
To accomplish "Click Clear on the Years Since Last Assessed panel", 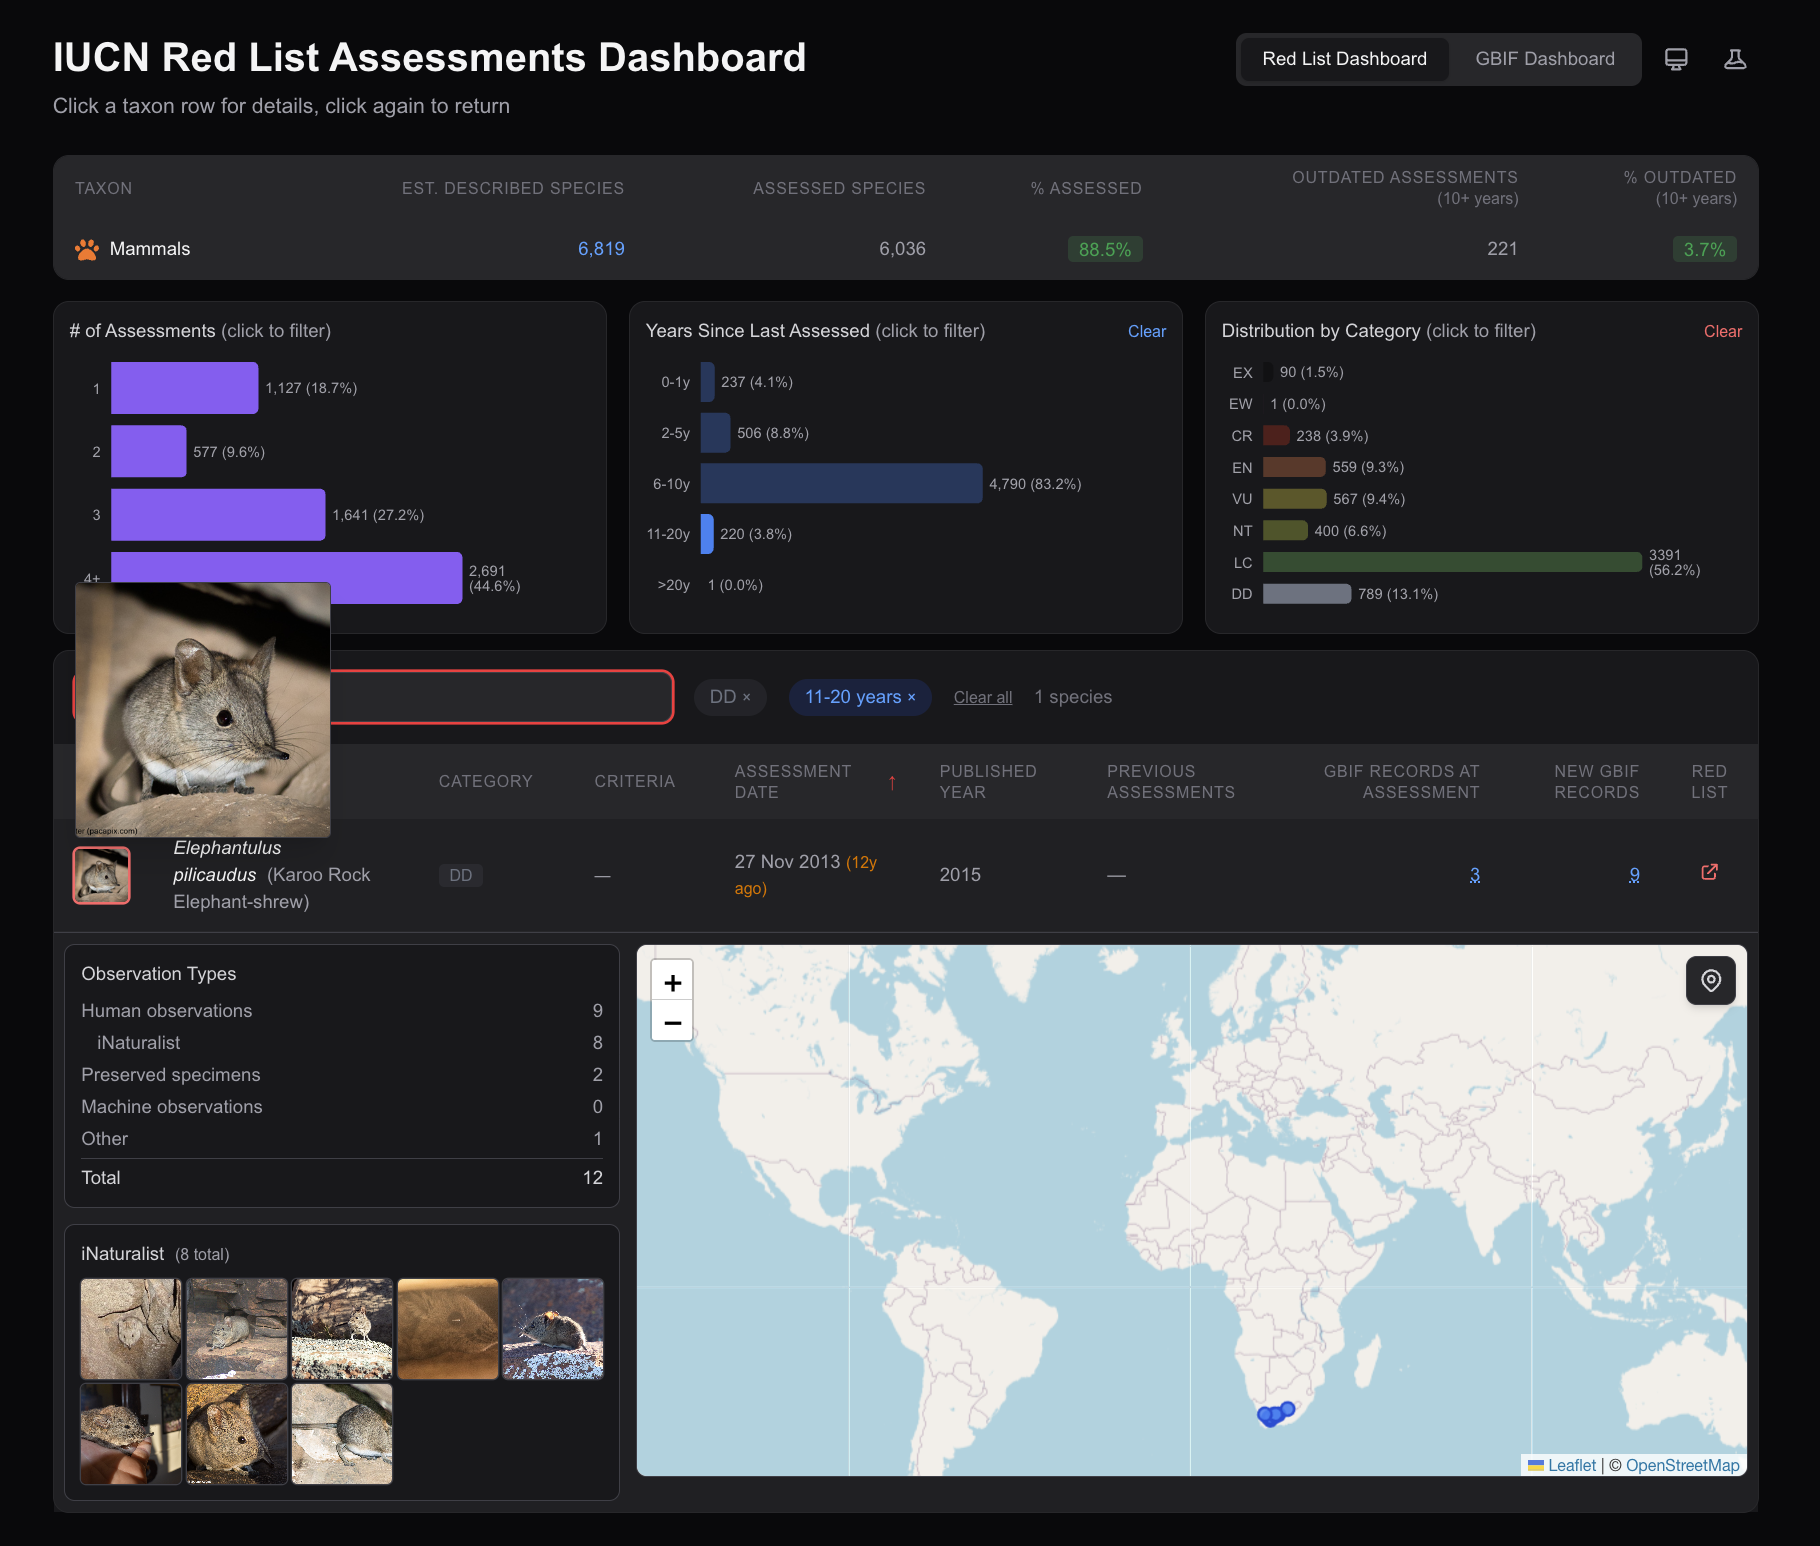I will (1146, 331).
